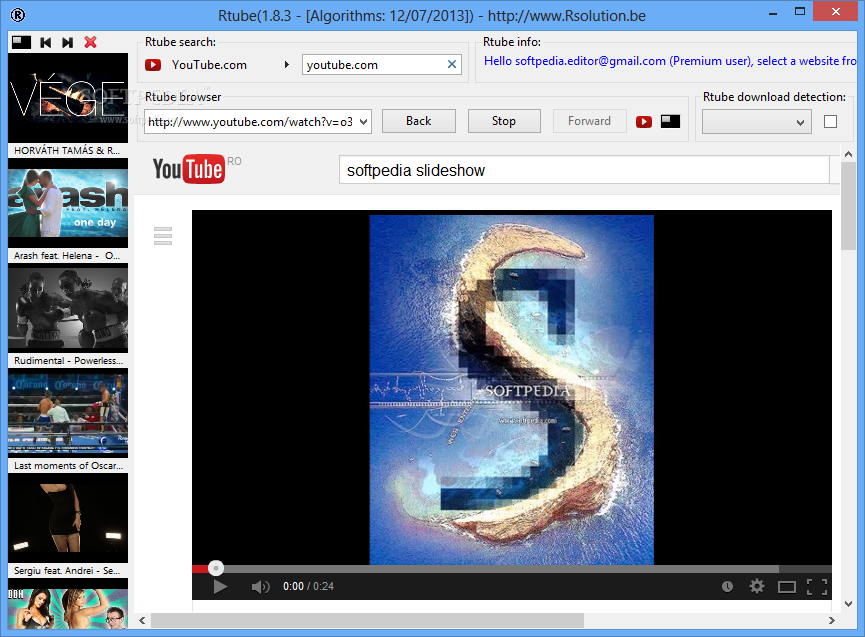Toggle the download detection checkbox

tap(830, 121)
